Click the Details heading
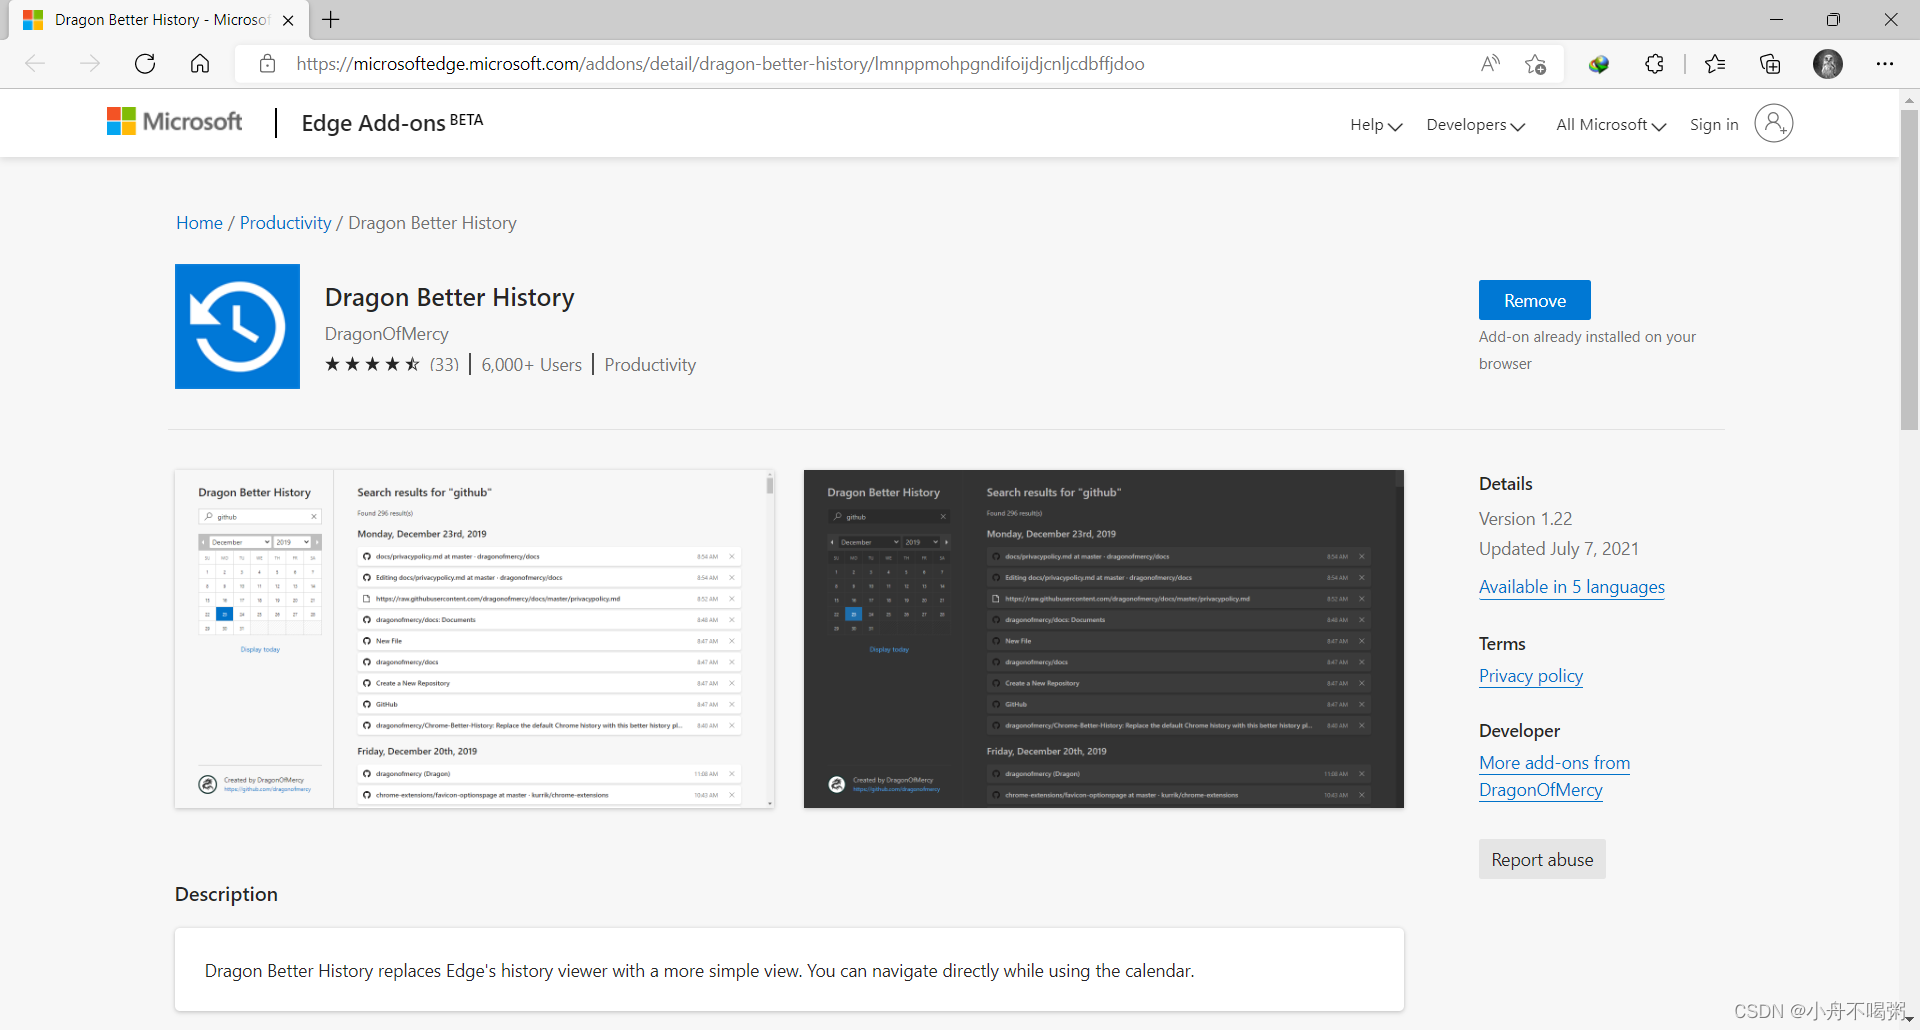The width and height of the screenshot is (1920, 1030). 1505,484
